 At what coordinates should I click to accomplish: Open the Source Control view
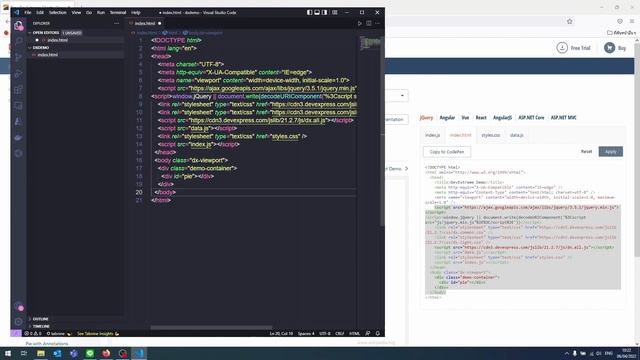[x=18, y=58]
